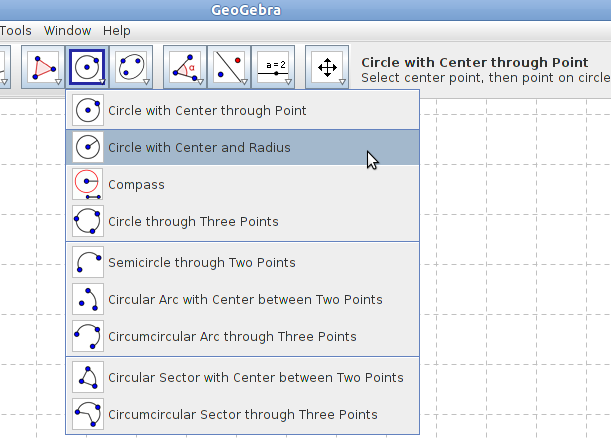The image size is (611, 439).
Task: Open Circle tool dropdown arrow
Action: pos(102,81)
